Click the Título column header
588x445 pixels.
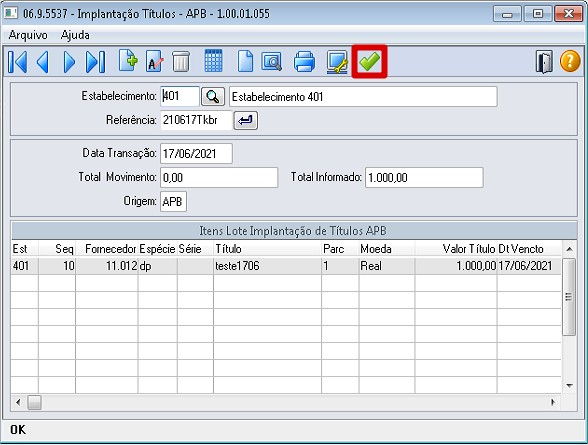pyautogui.click(x=267, y=249)
